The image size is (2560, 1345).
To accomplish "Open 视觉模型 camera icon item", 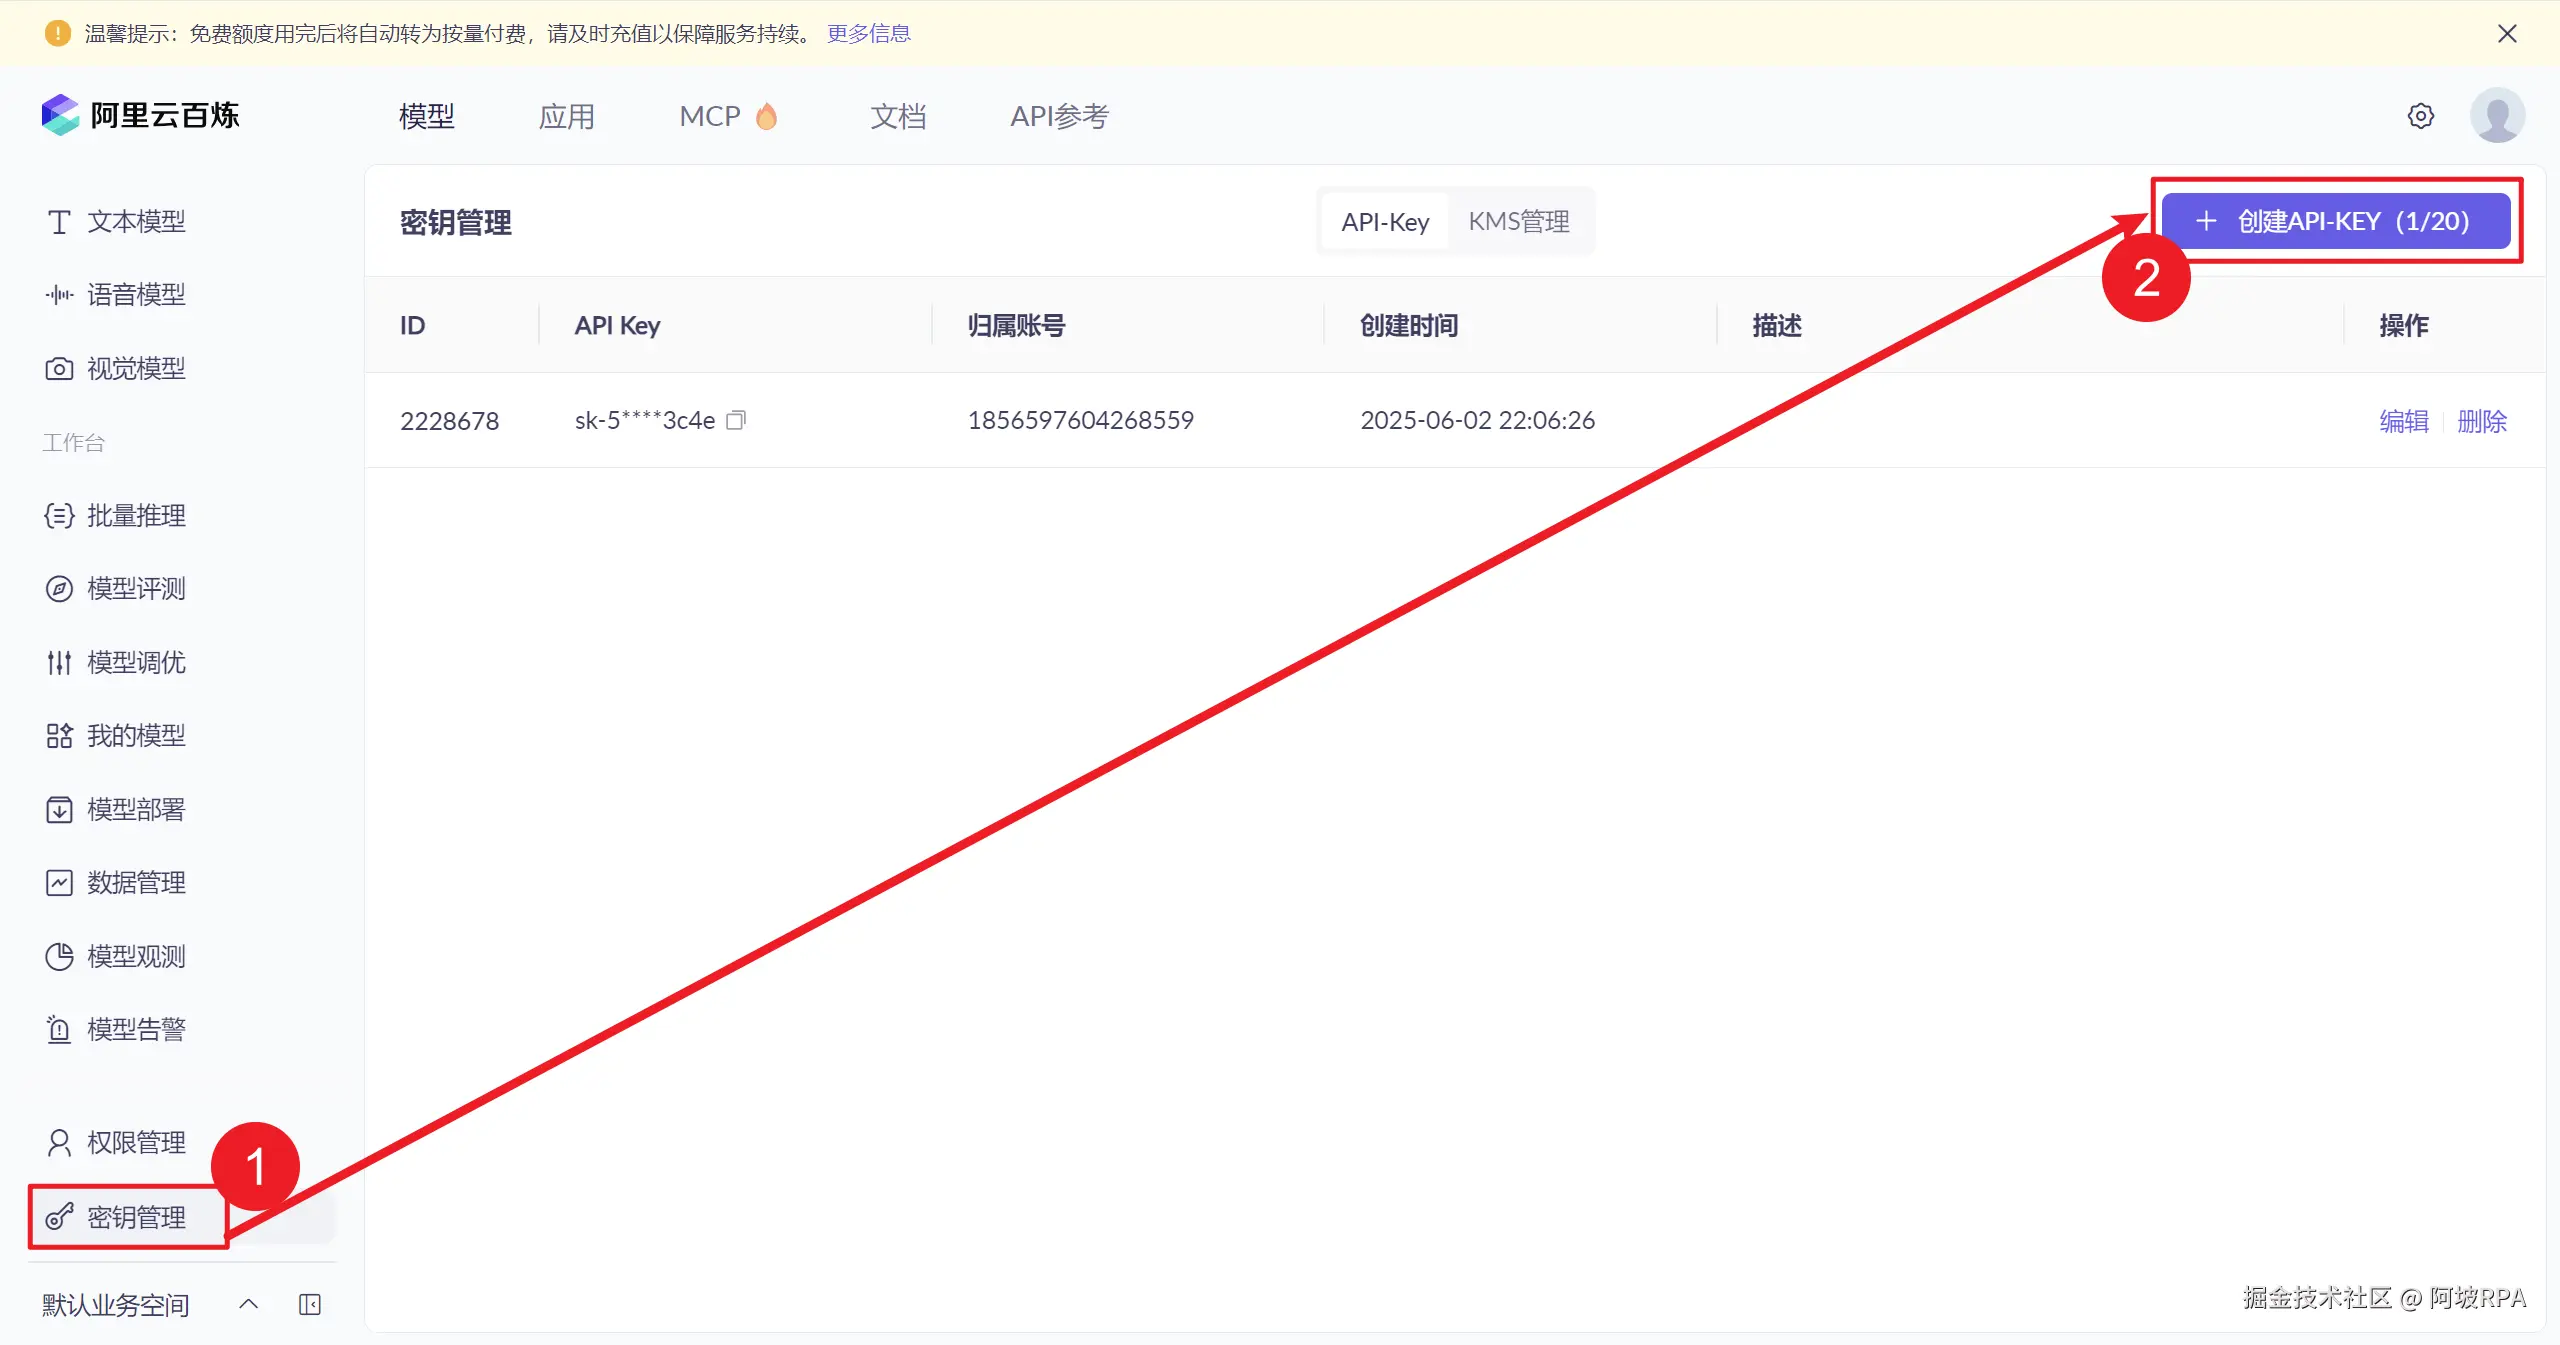I will tap(59, 369).
